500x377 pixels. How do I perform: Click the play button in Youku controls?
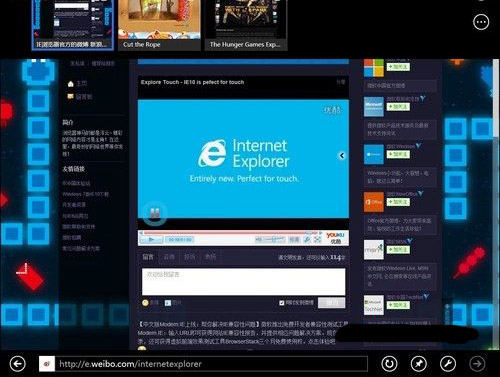pyautogui.click(x=151, y=239)
